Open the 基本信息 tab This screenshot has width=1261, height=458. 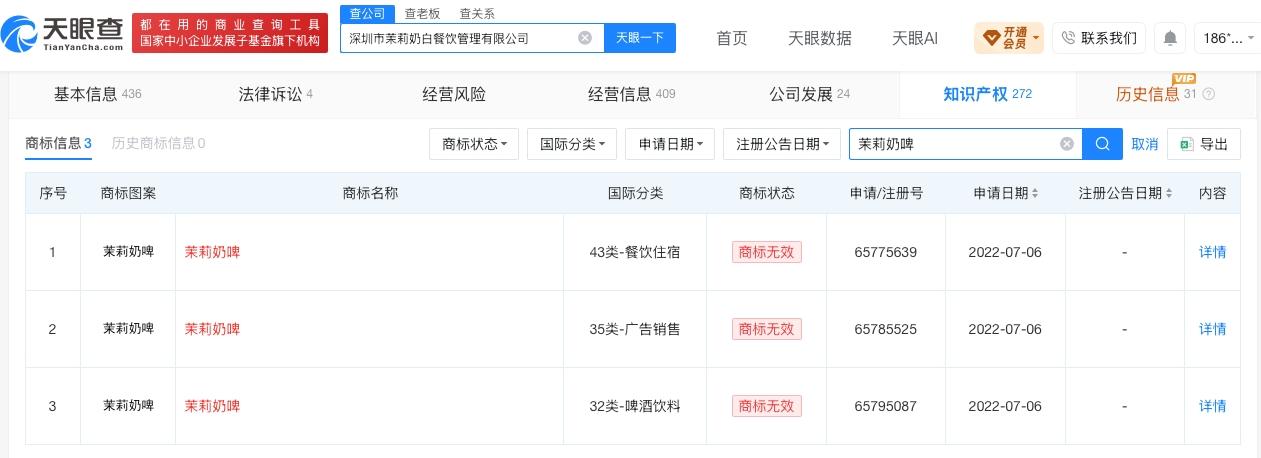pos(97,94)
